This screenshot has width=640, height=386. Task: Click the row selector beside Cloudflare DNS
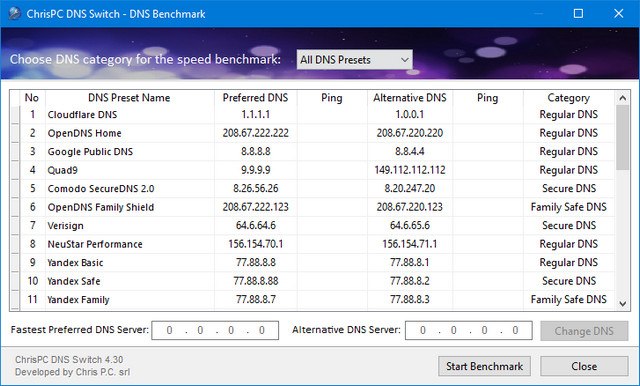pyautogui.click(x=15, y=115)
